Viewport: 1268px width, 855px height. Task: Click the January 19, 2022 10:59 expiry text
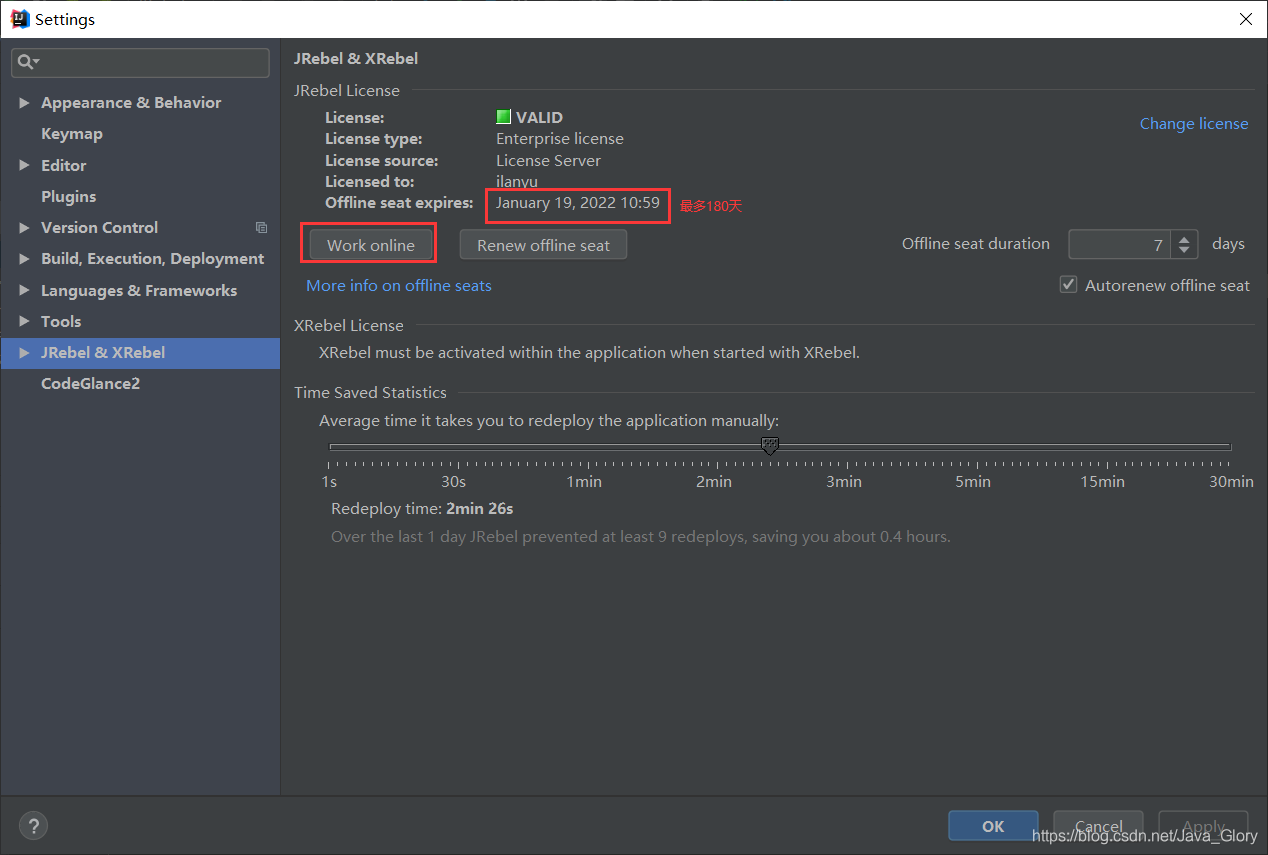coord(578,203)
